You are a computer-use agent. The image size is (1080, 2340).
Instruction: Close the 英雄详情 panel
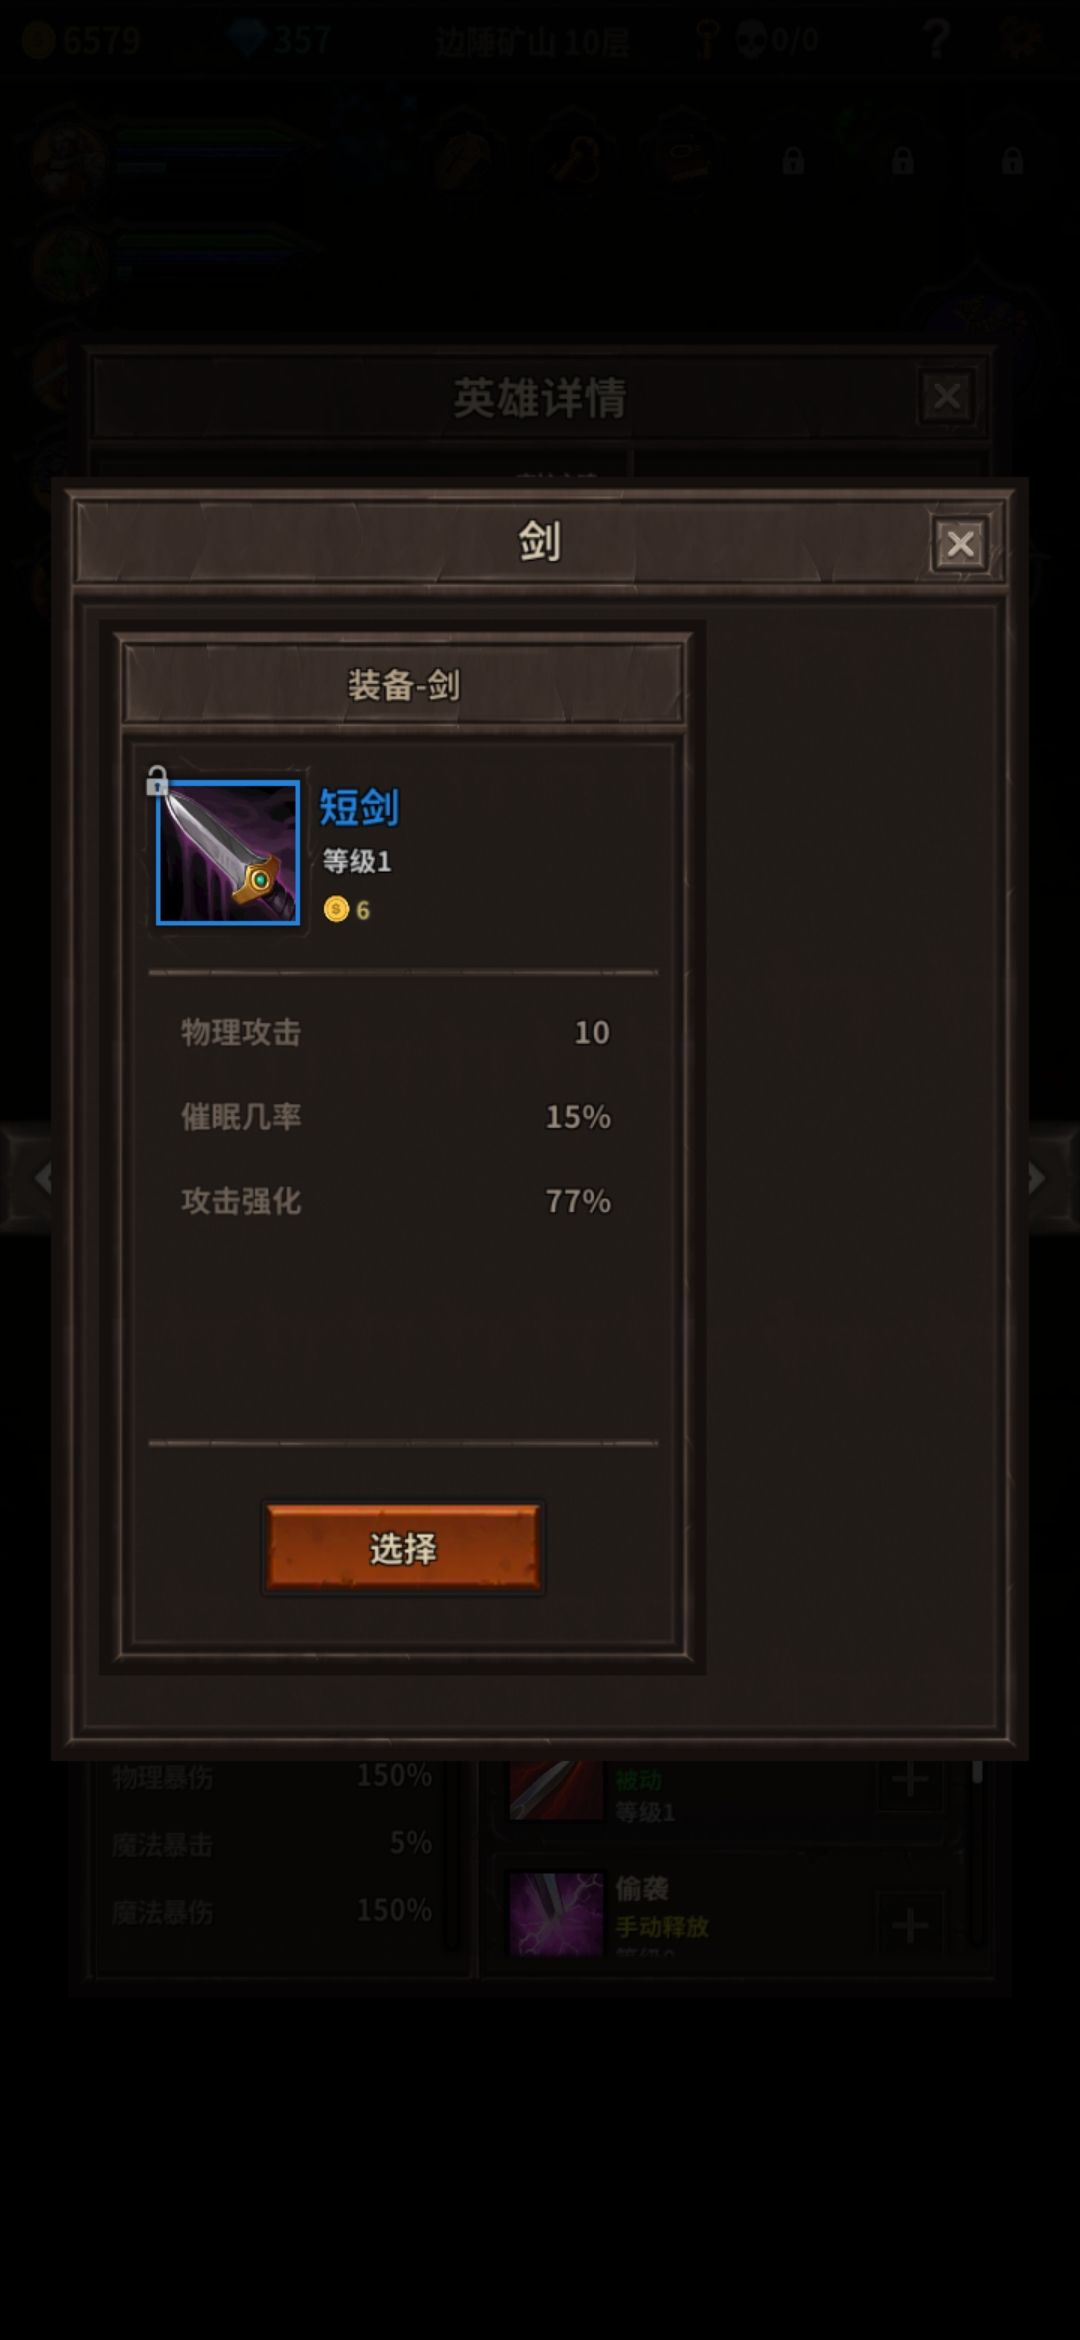tap(946, 397)
